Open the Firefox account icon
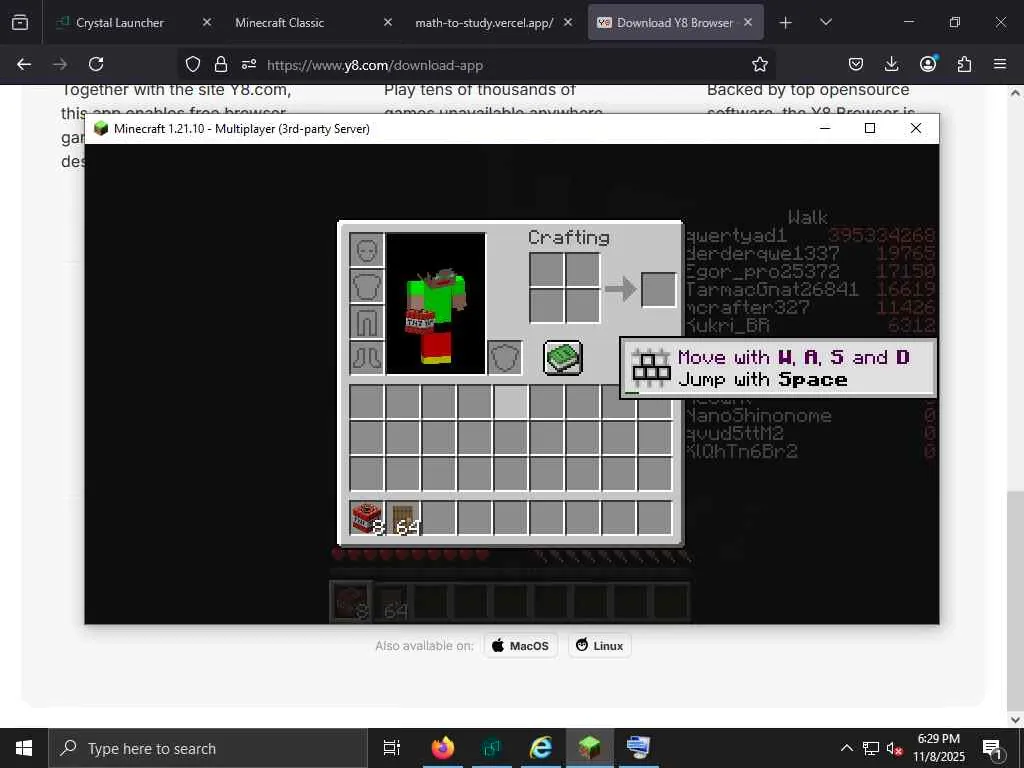This screenshot has height=768, width=1024. coord(928,64)
